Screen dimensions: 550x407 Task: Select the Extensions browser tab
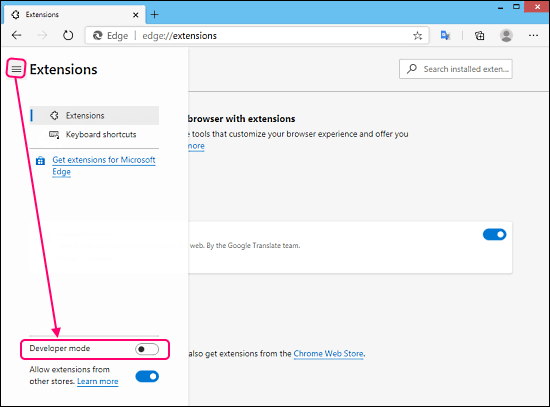point(74,15)
